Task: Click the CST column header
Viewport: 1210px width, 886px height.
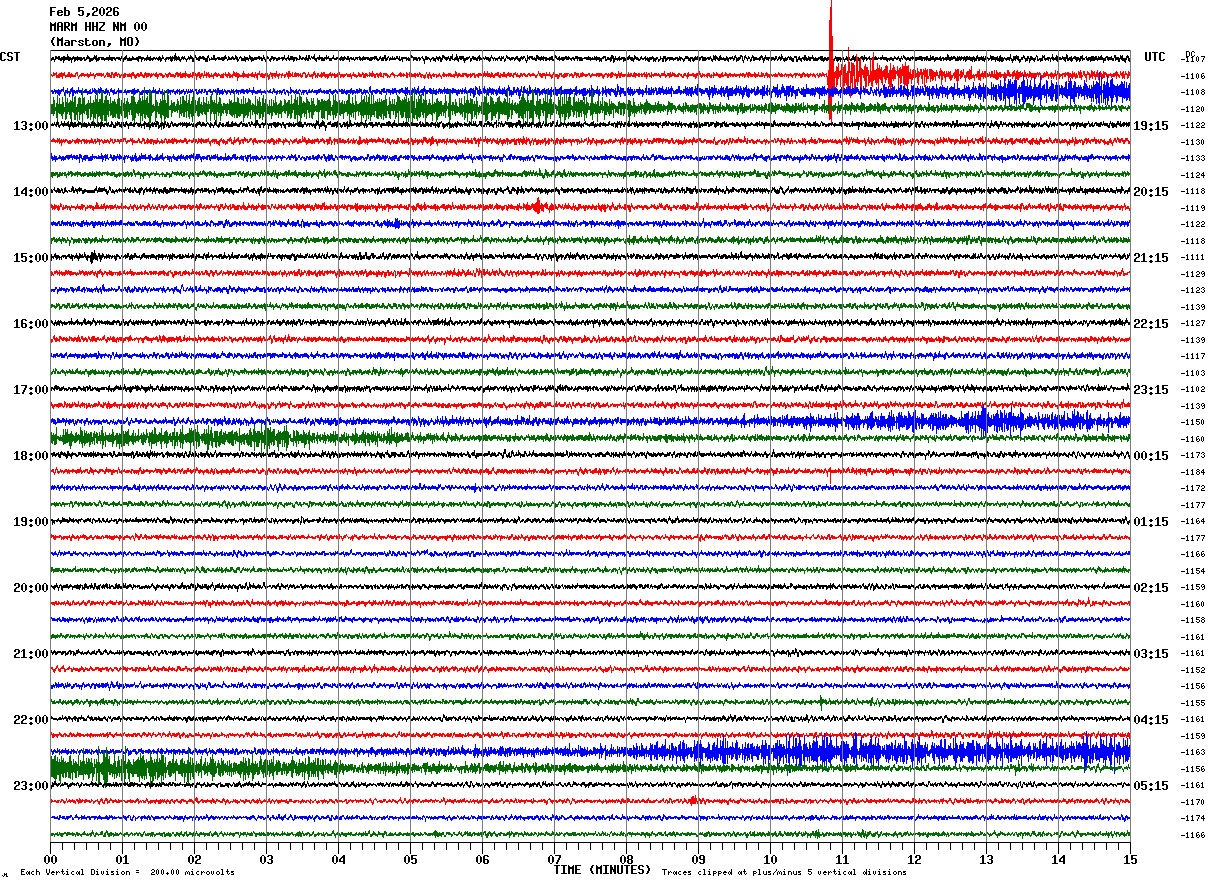Action: [10, 57]
